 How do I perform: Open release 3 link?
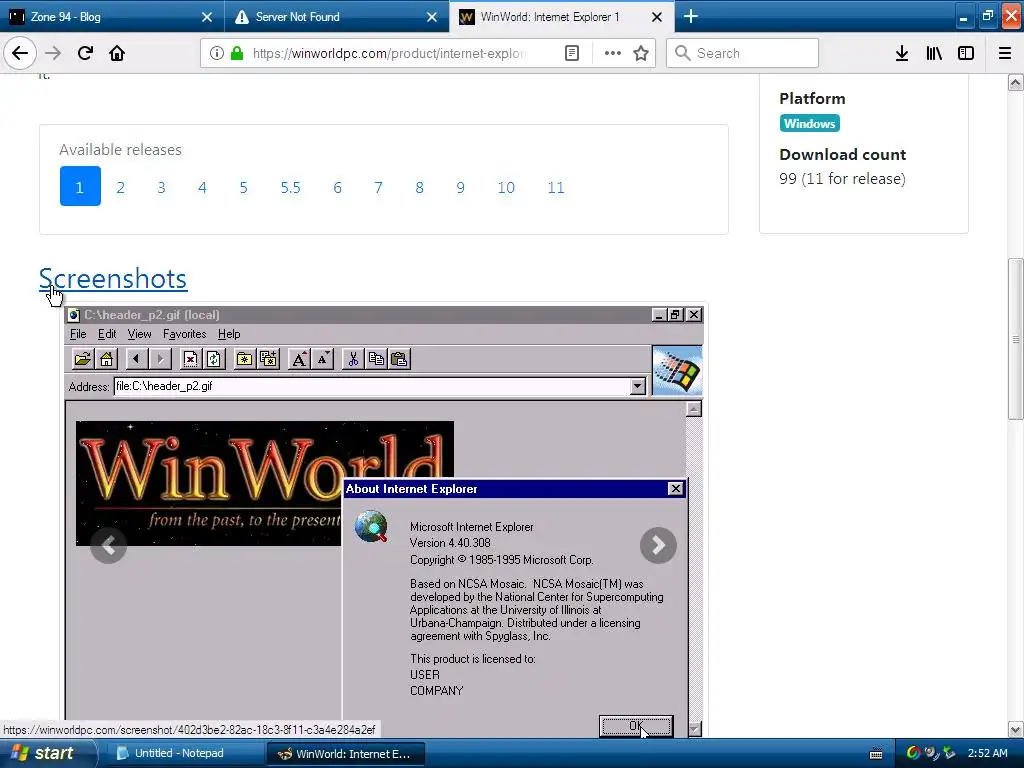[161, 187]
